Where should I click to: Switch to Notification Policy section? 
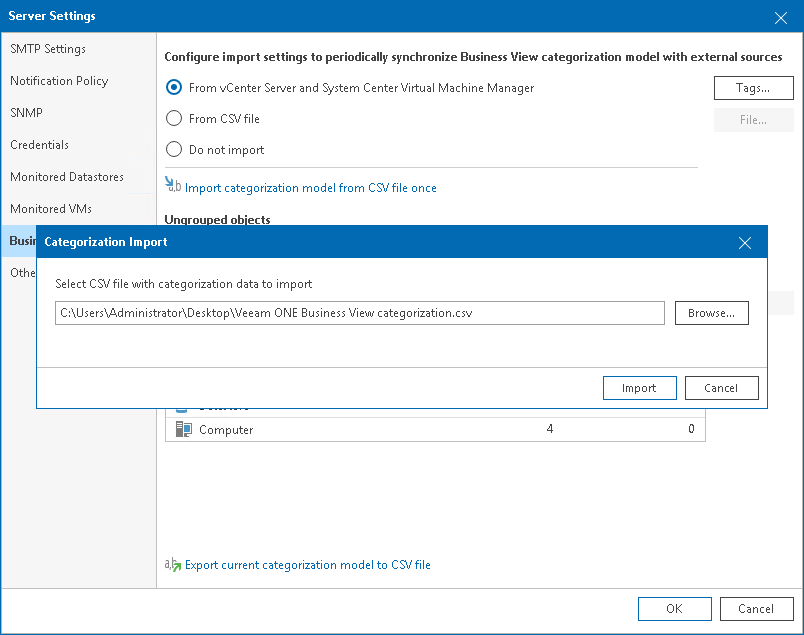(x=59, y=81)
